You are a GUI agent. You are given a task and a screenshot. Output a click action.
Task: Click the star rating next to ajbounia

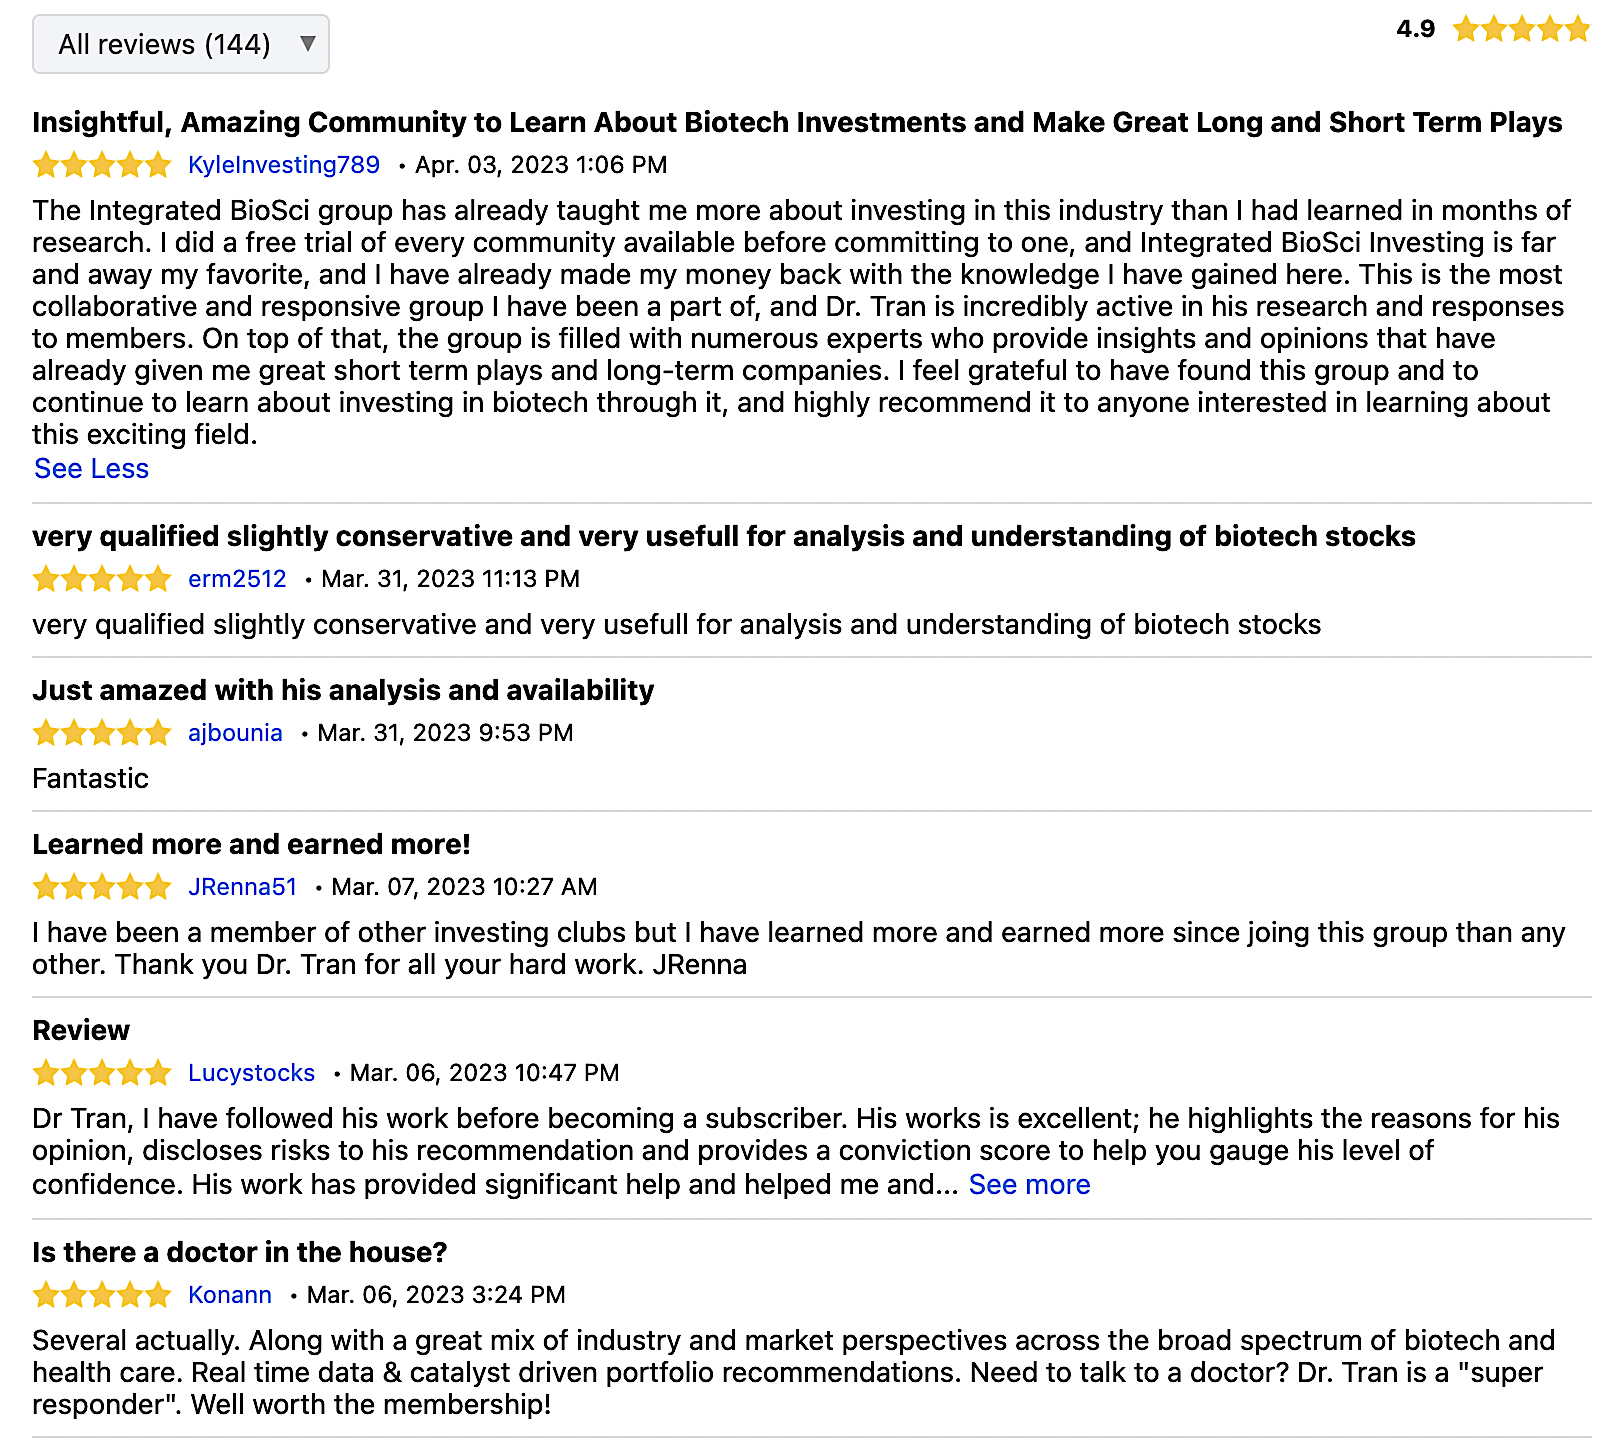click(x=102, y=733)
